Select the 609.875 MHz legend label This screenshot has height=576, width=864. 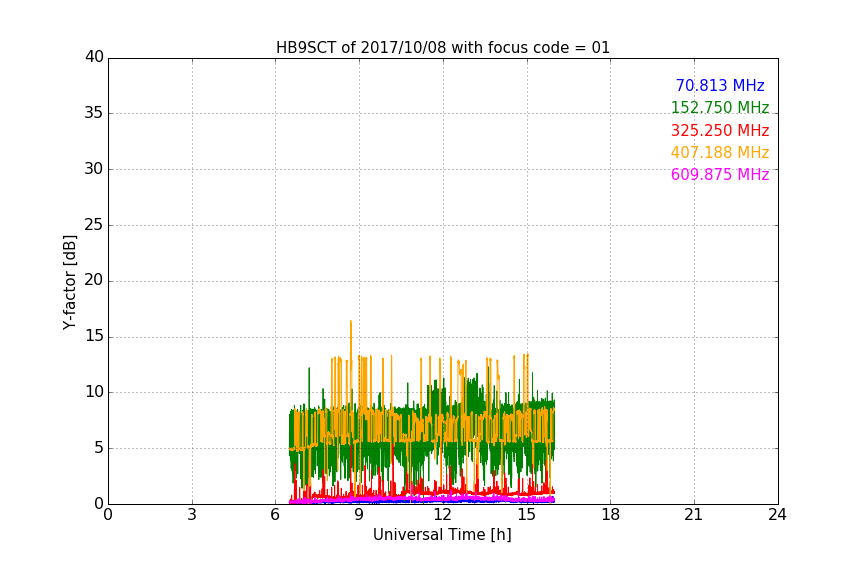click(x=720, y=174)
